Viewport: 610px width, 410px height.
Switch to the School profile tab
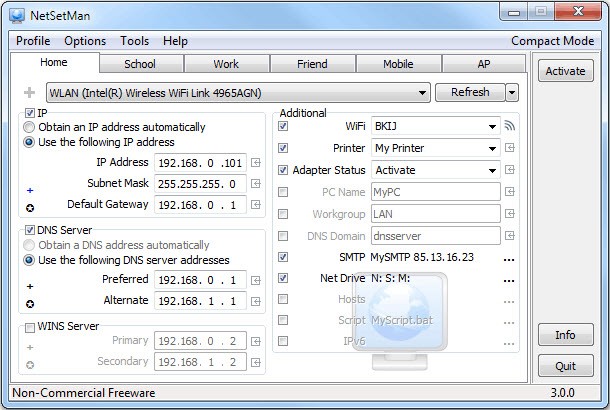[x=141, y=64]
